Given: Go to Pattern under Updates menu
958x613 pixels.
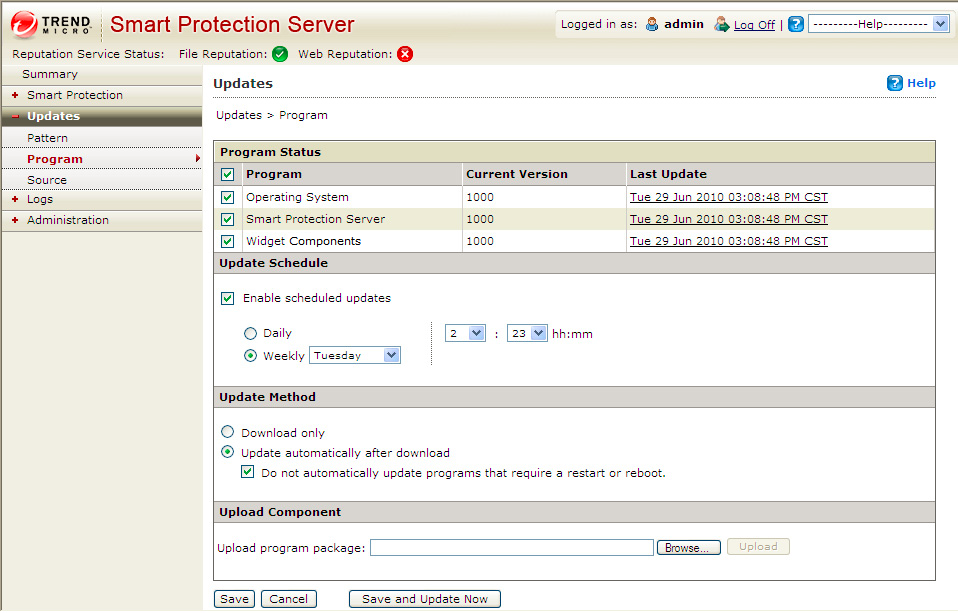Looking at the screenshot, I should (x=48, y=138).
